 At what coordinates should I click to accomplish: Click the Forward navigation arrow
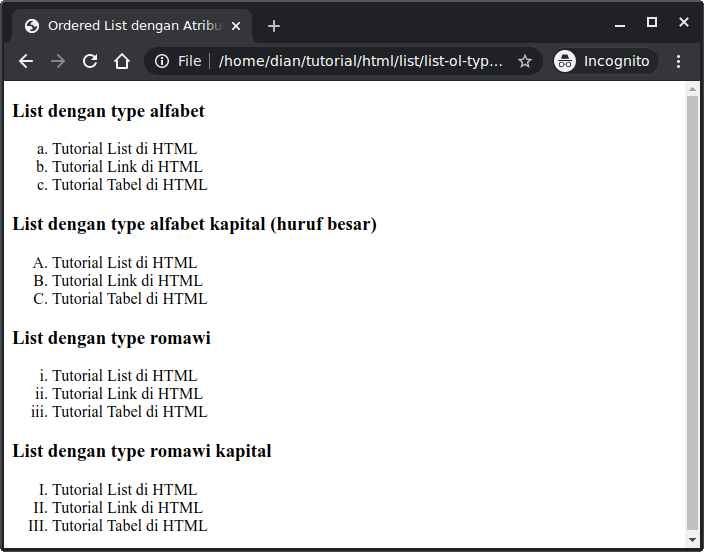58,61
